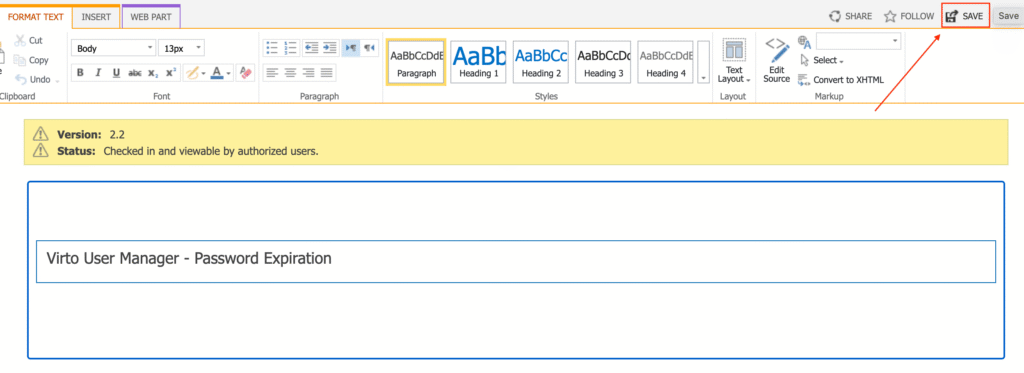Apply the Heading 3 style
This screenshot has height=373, width=1024.
604,61
